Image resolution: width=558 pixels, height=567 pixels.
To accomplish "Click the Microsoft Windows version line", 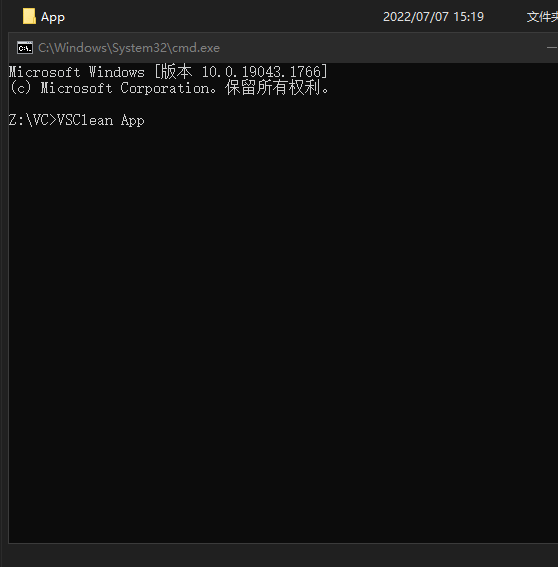I will click(x=168, y=72).
